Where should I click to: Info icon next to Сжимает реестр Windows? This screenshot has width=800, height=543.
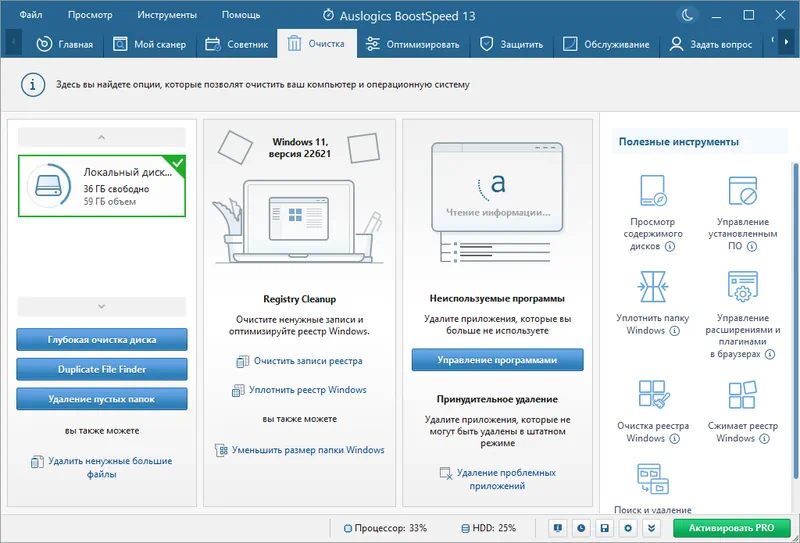click(764, 438)
